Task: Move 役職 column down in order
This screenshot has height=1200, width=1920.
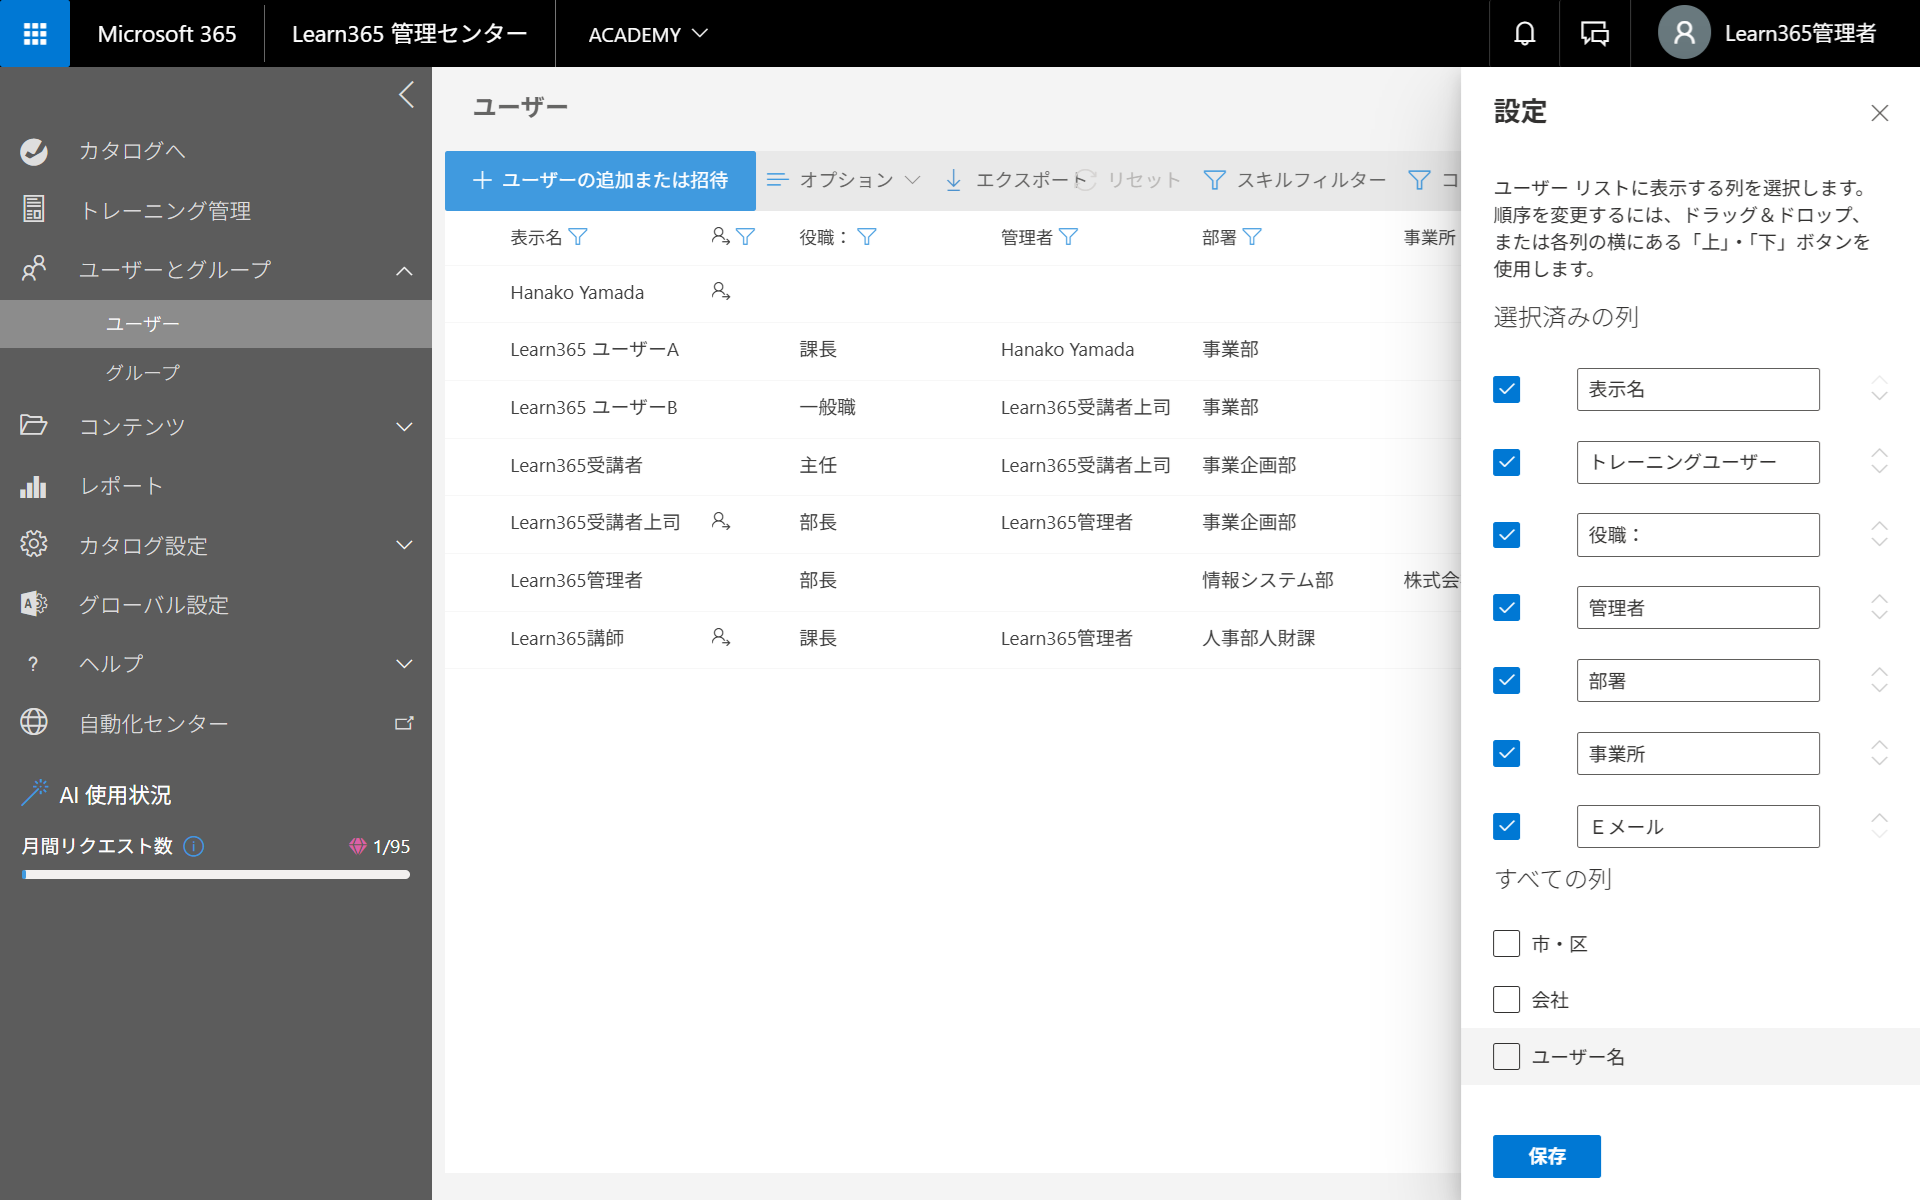Action: point(1880,542)
